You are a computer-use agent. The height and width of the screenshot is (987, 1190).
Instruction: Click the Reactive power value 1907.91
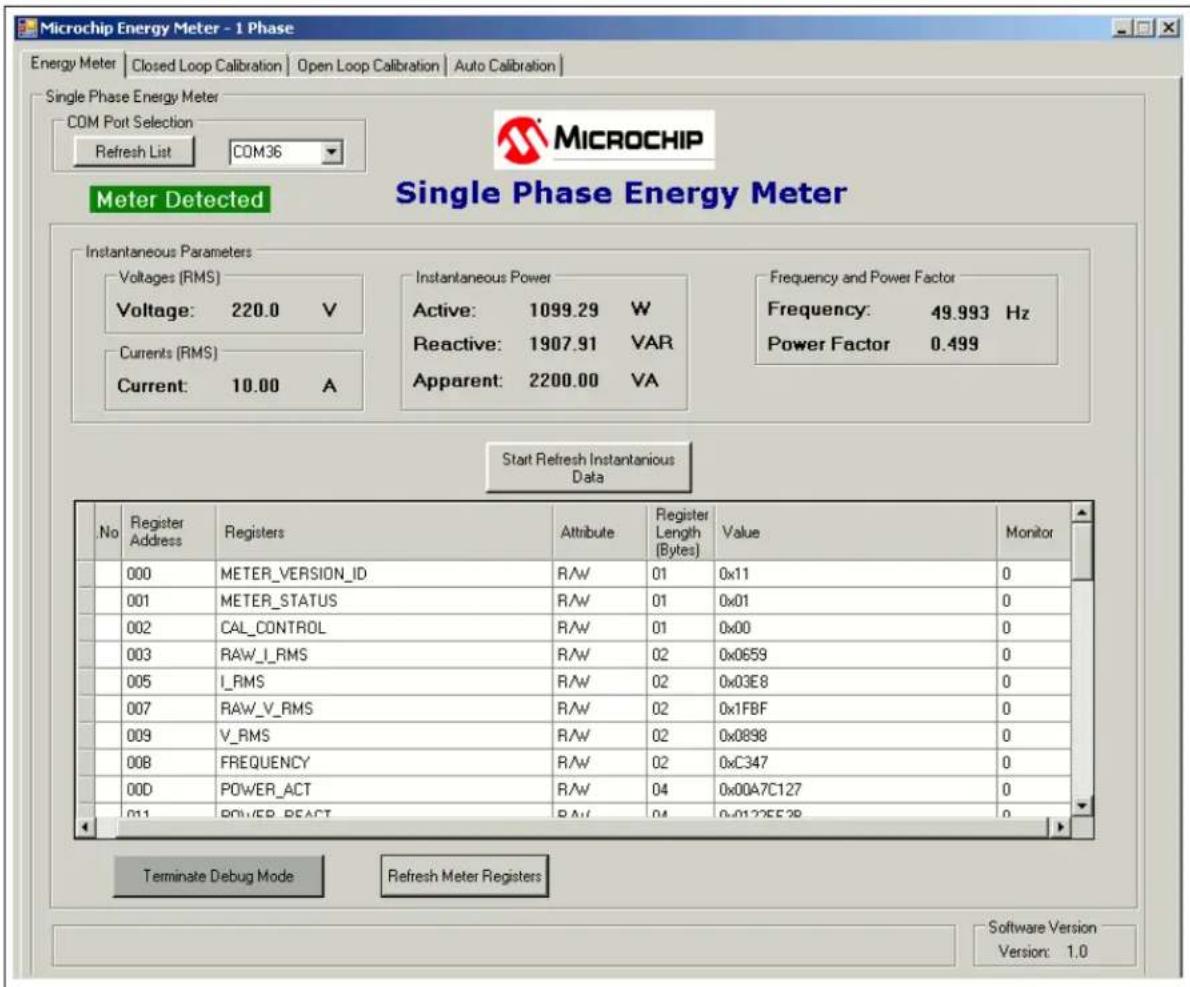[x=564, y=344]
